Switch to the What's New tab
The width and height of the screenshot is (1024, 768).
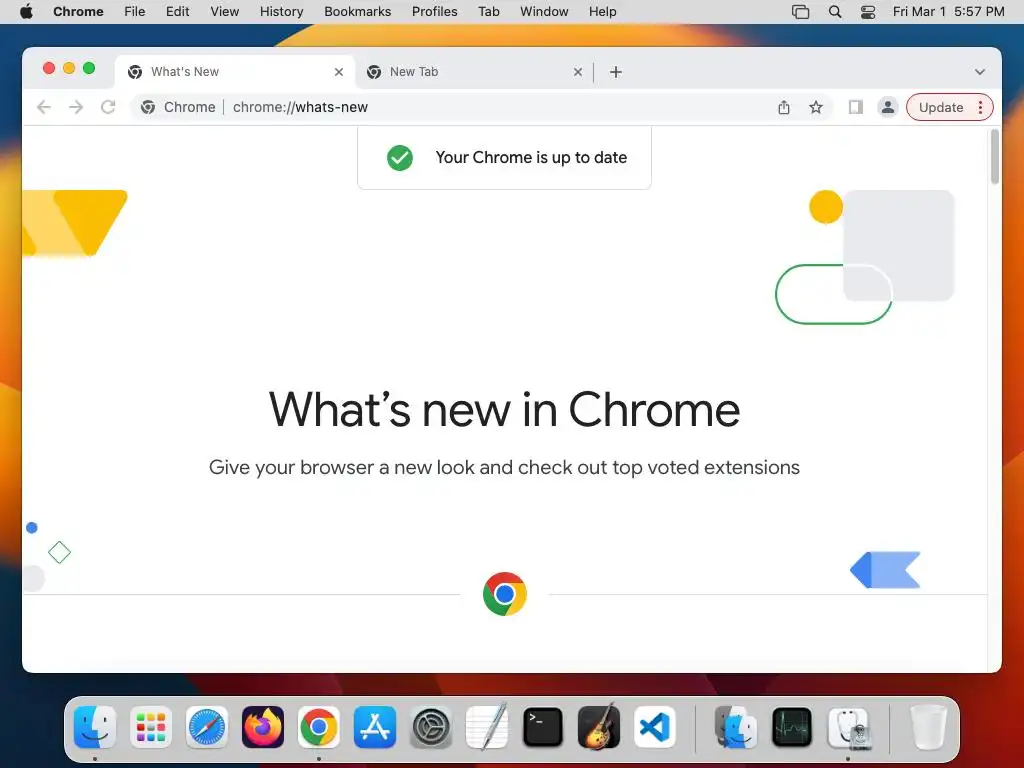235,72
